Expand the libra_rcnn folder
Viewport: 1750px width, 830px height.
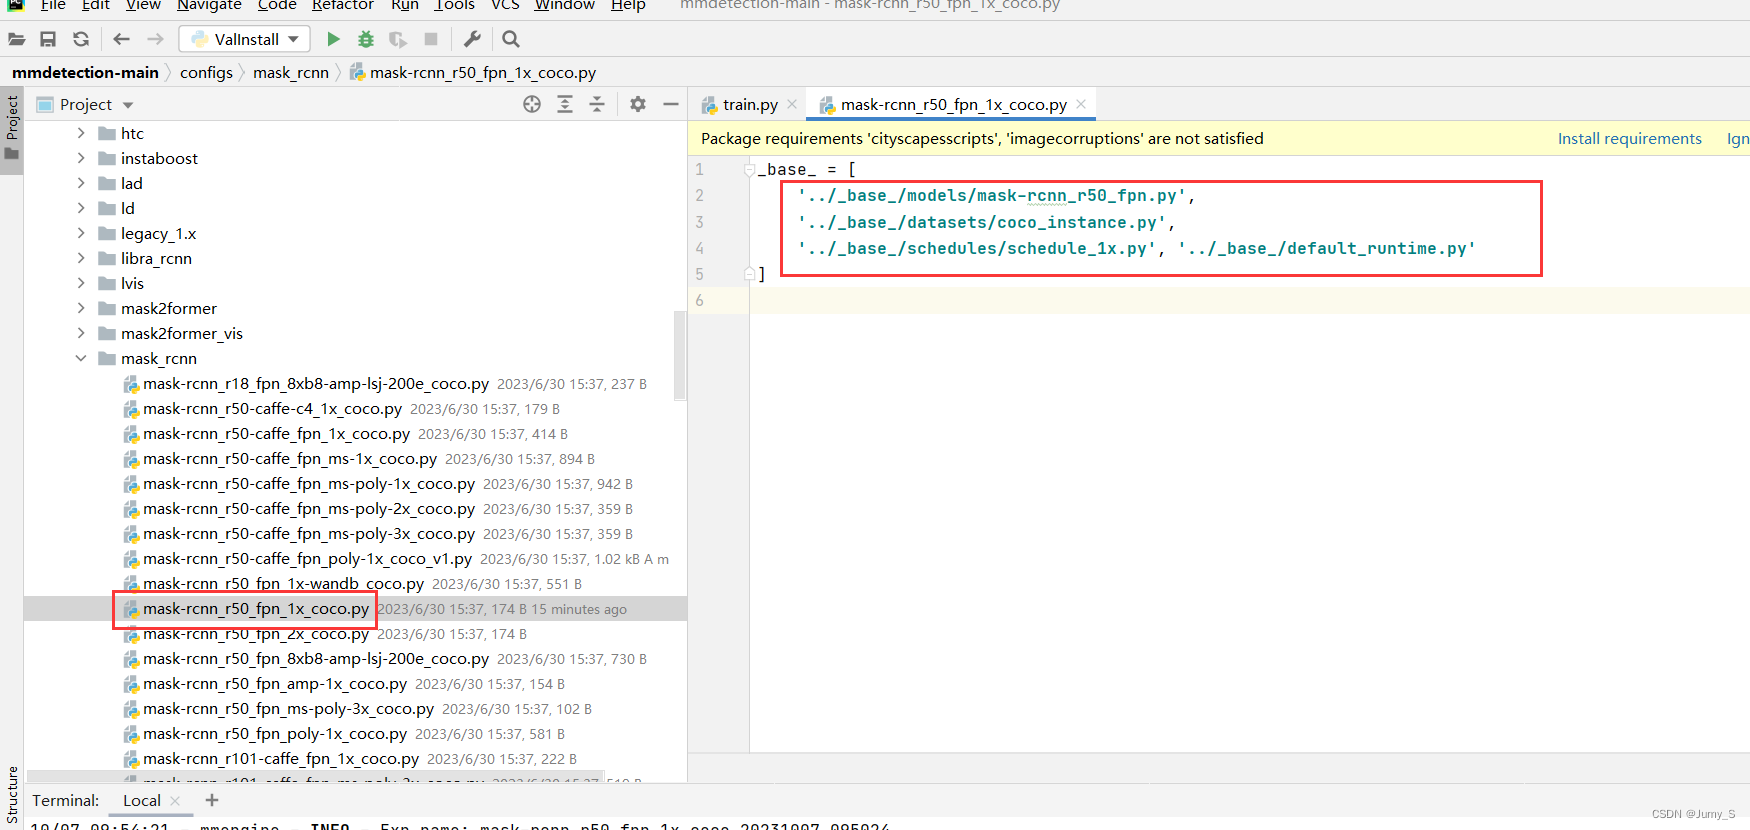(x=81, y=258)
